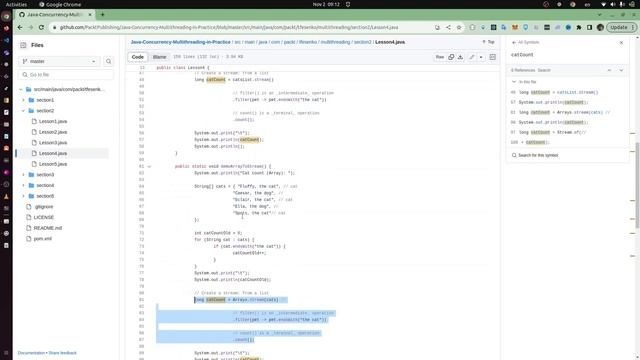Expand the section4 folder

tap(23, 185)
